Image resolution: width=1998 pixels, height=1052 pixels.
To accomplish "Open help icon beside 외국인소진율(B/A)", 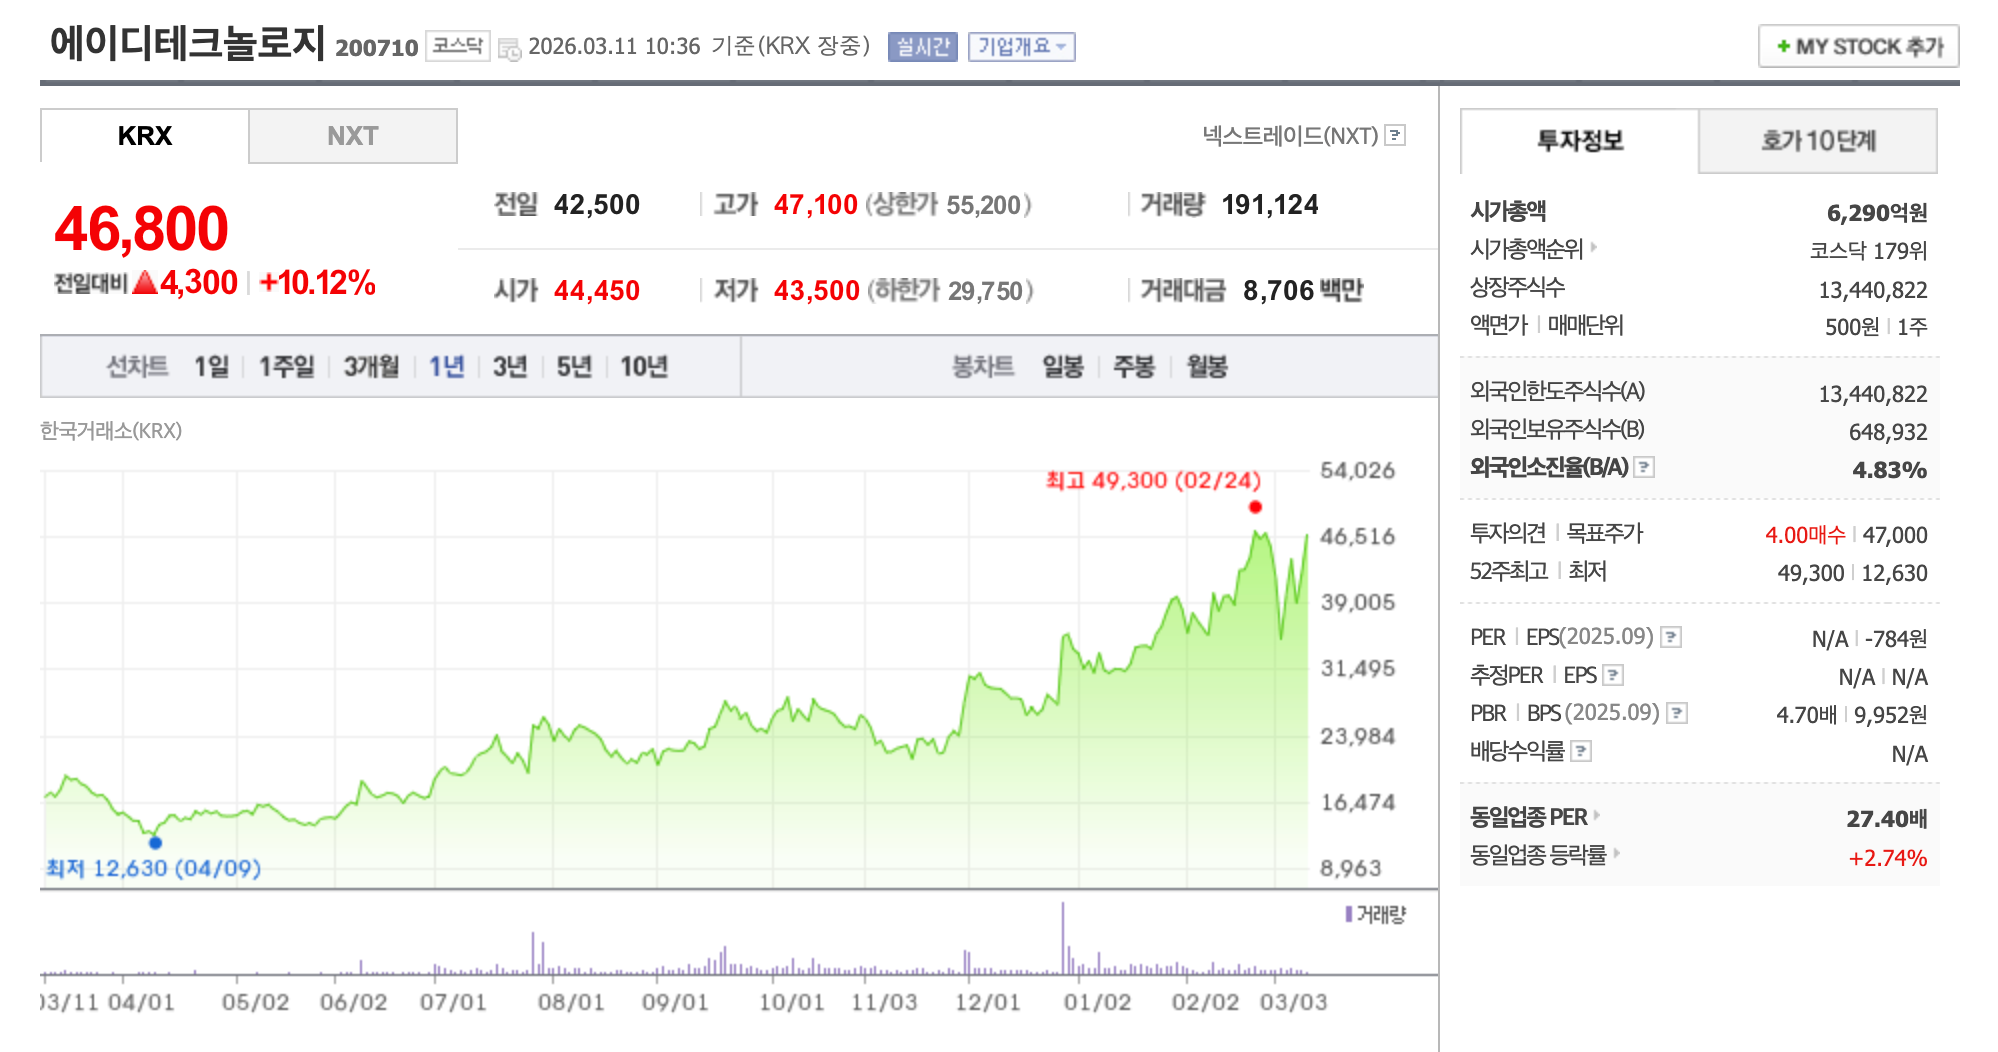I will point(1644,467).
